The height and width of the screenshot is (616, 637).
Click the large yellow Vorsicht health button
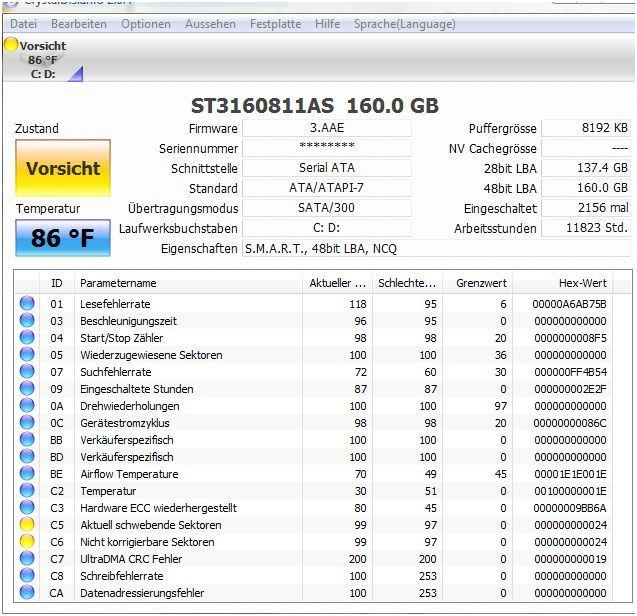(x=63, y=168)
